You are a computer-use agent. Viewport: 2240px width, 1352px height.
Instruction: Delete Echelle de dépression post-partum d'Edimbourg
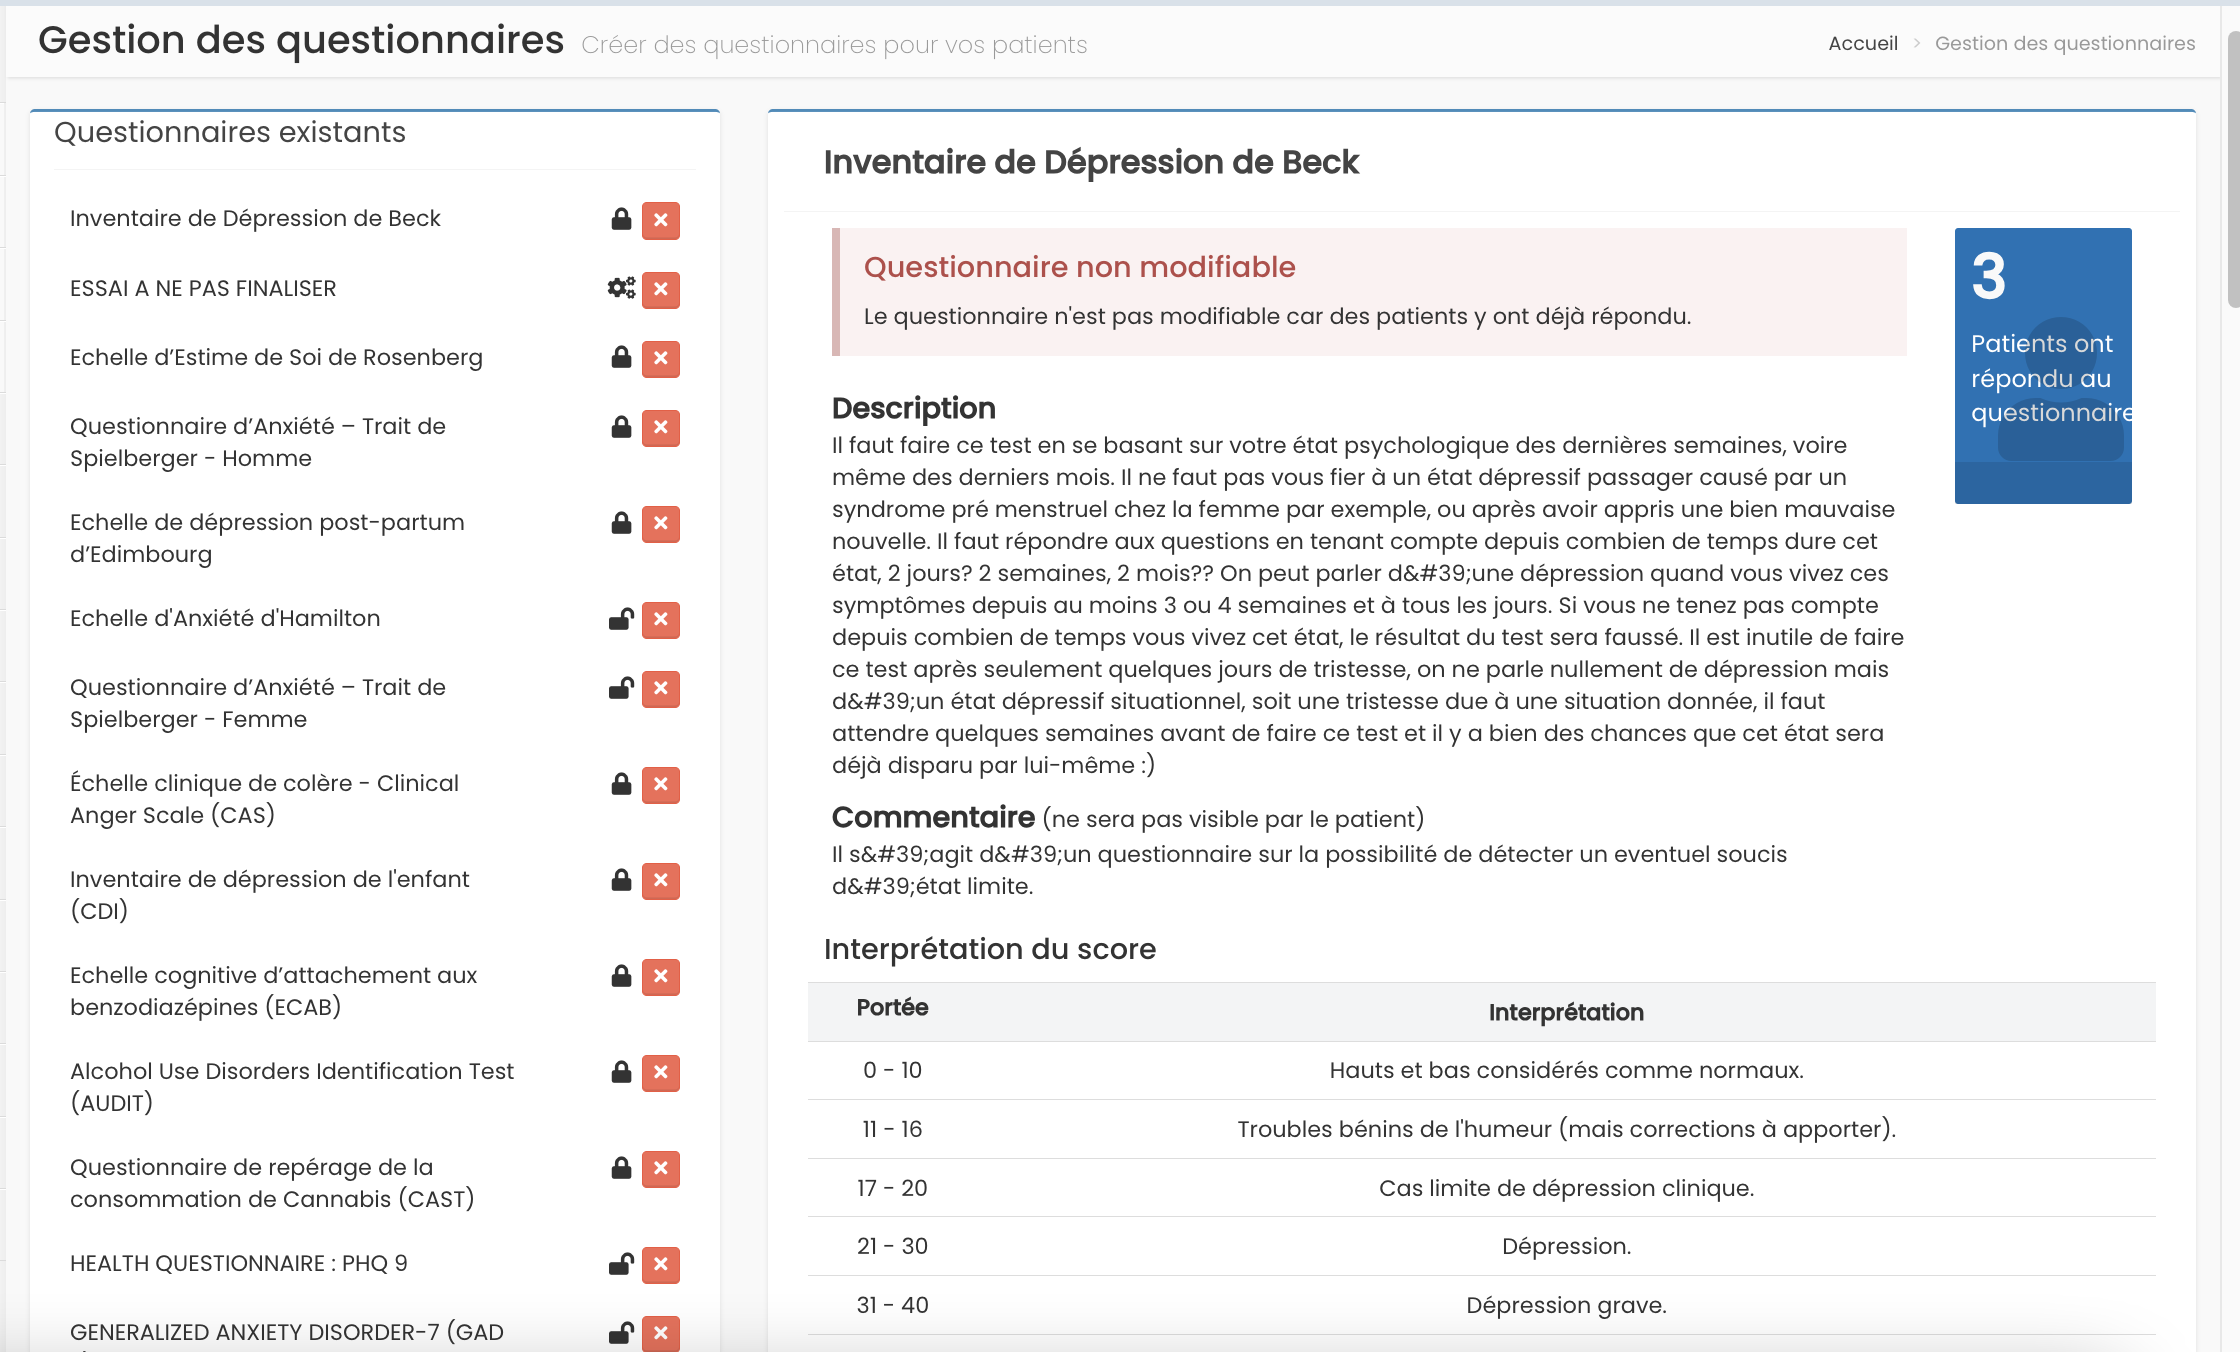pyautogui.click(x=661, y=523)
